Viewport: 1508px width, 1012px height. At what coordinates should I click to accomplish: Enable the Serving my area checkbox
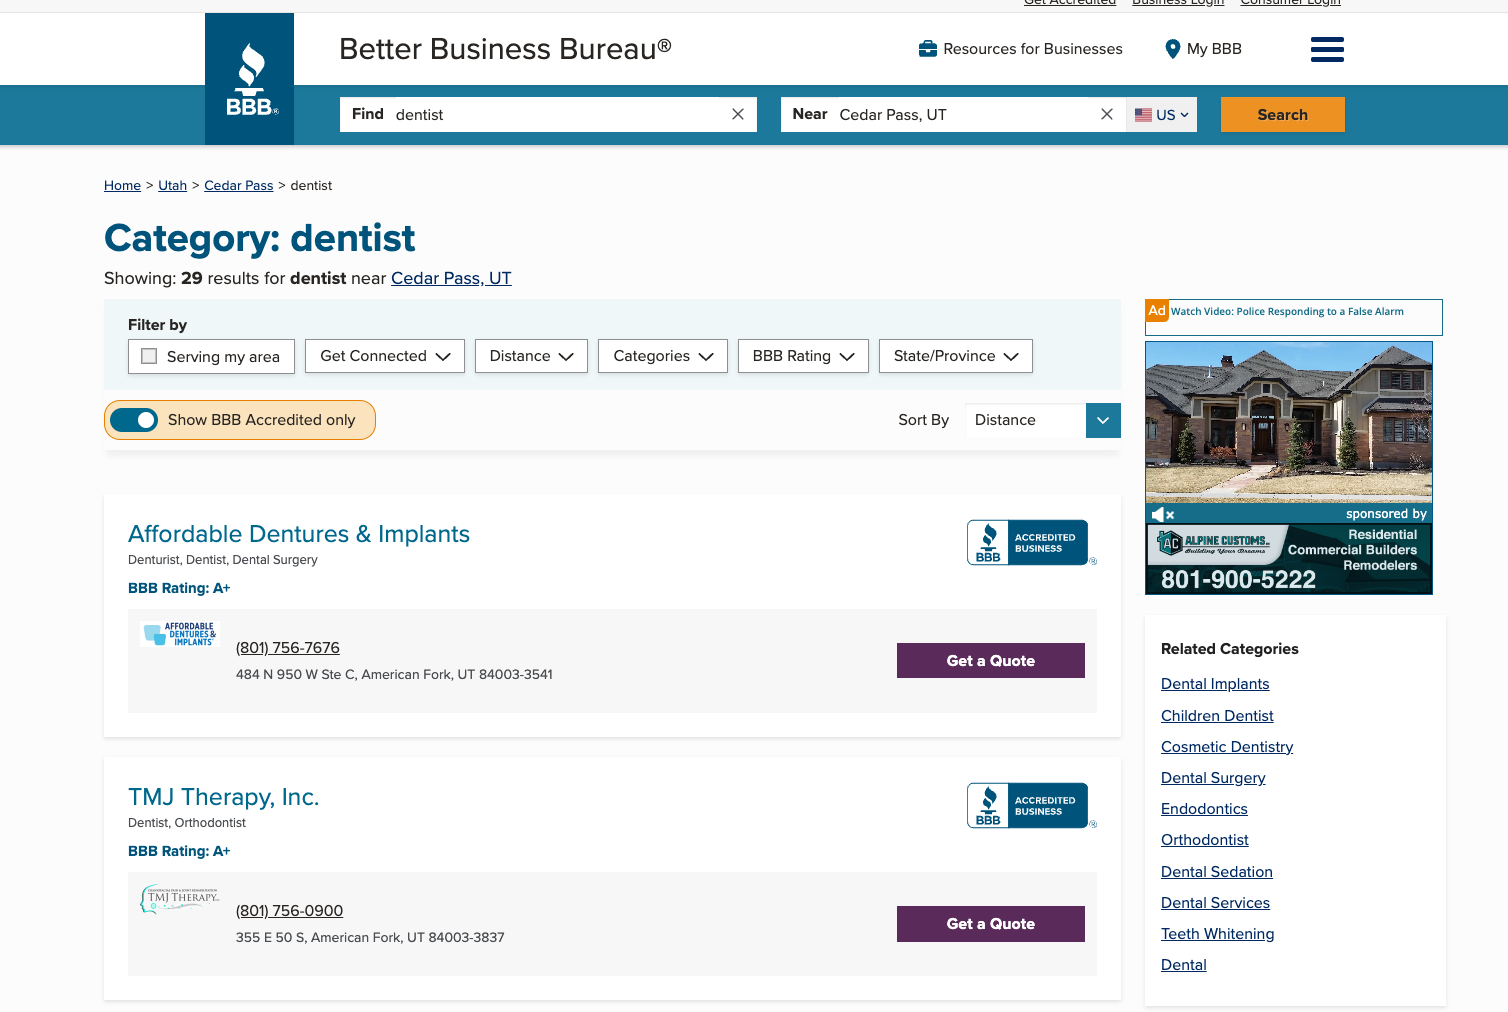point(149,356)
